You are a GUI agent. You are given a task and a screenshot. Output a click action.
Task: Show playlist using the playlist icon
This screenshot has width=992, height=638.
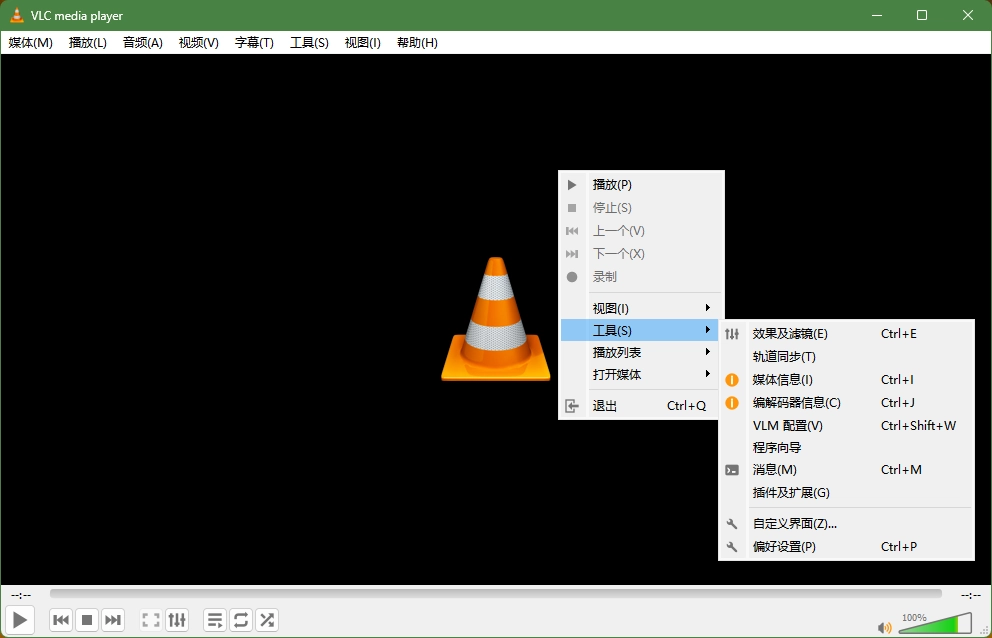214,620
